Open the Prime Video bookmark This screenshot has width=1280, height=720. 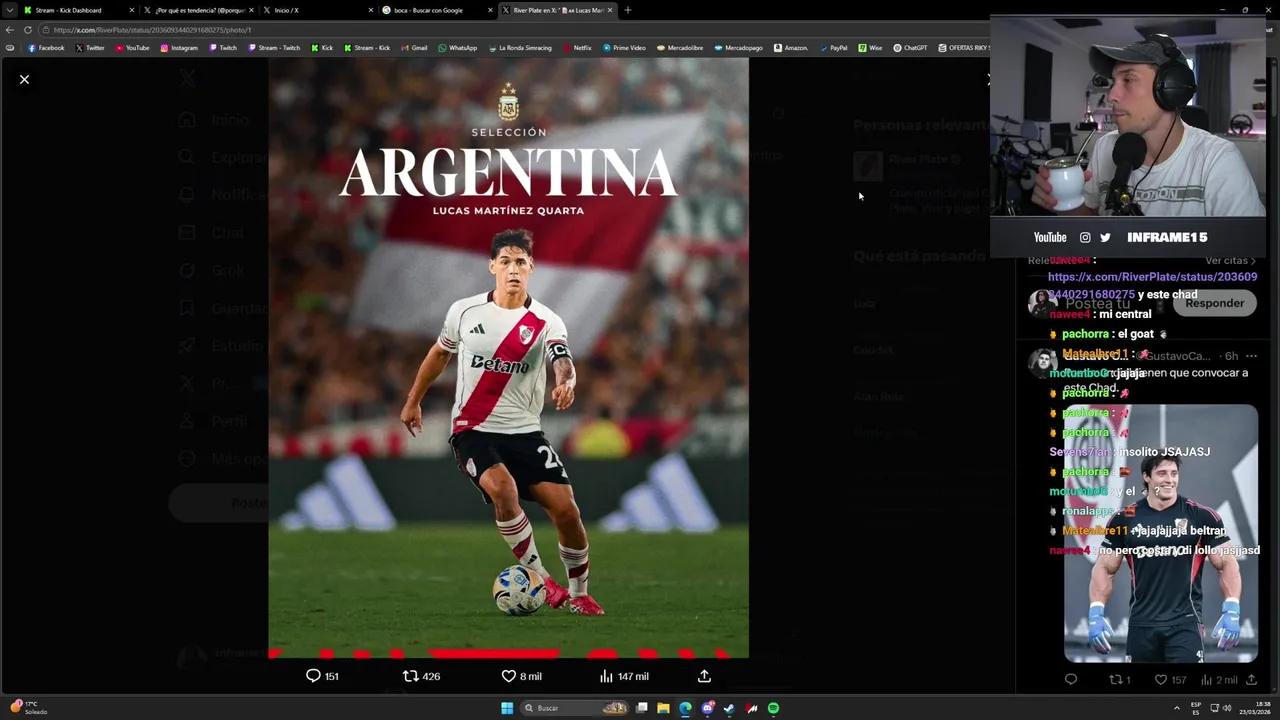coord(624,48)
